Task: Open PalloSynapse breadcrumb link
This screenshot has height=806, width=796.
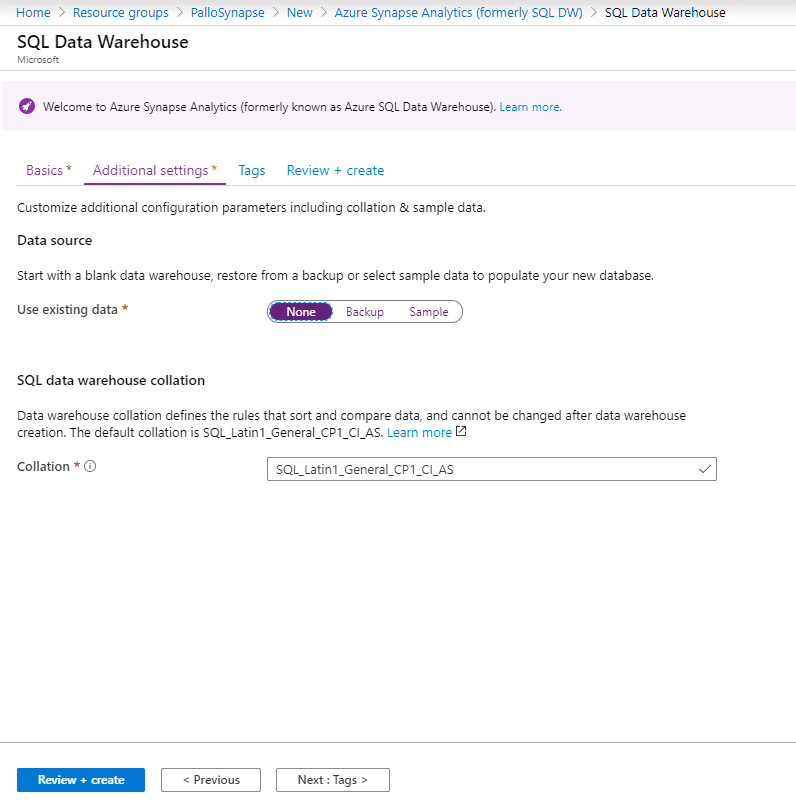Action: (x=228, y=12)
